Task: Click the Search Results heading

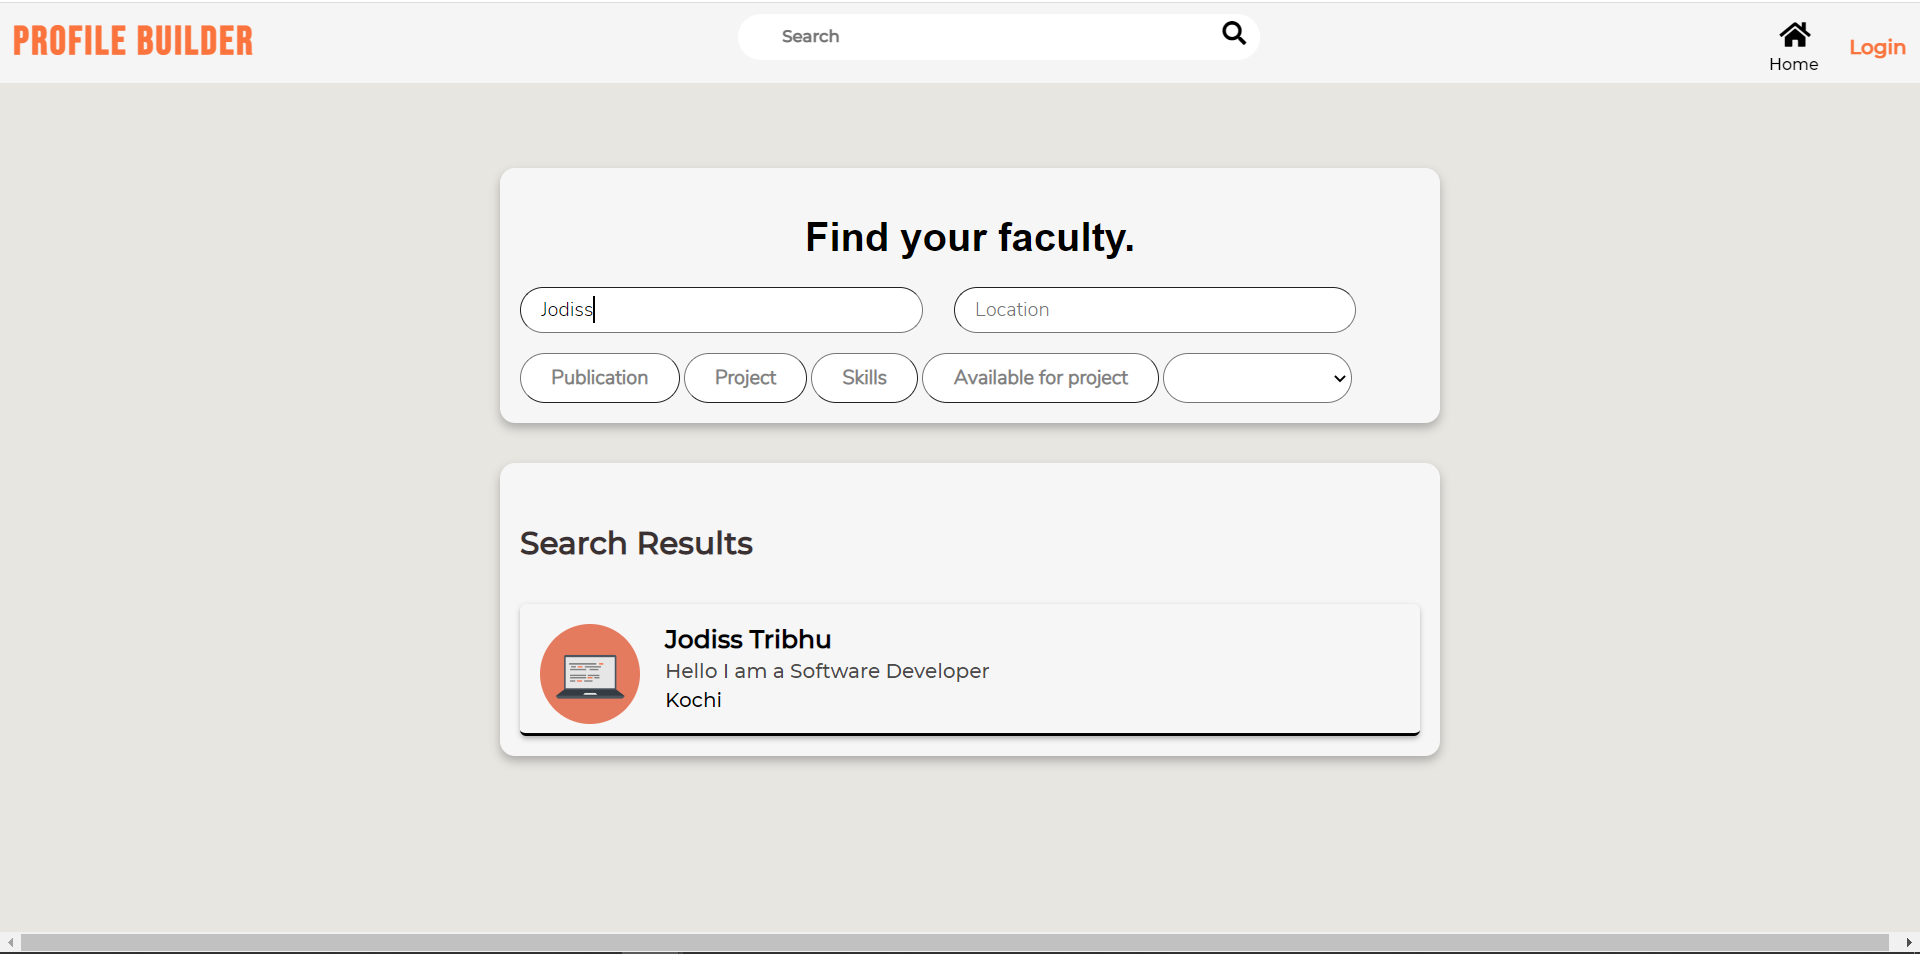Action: (636, 544)
